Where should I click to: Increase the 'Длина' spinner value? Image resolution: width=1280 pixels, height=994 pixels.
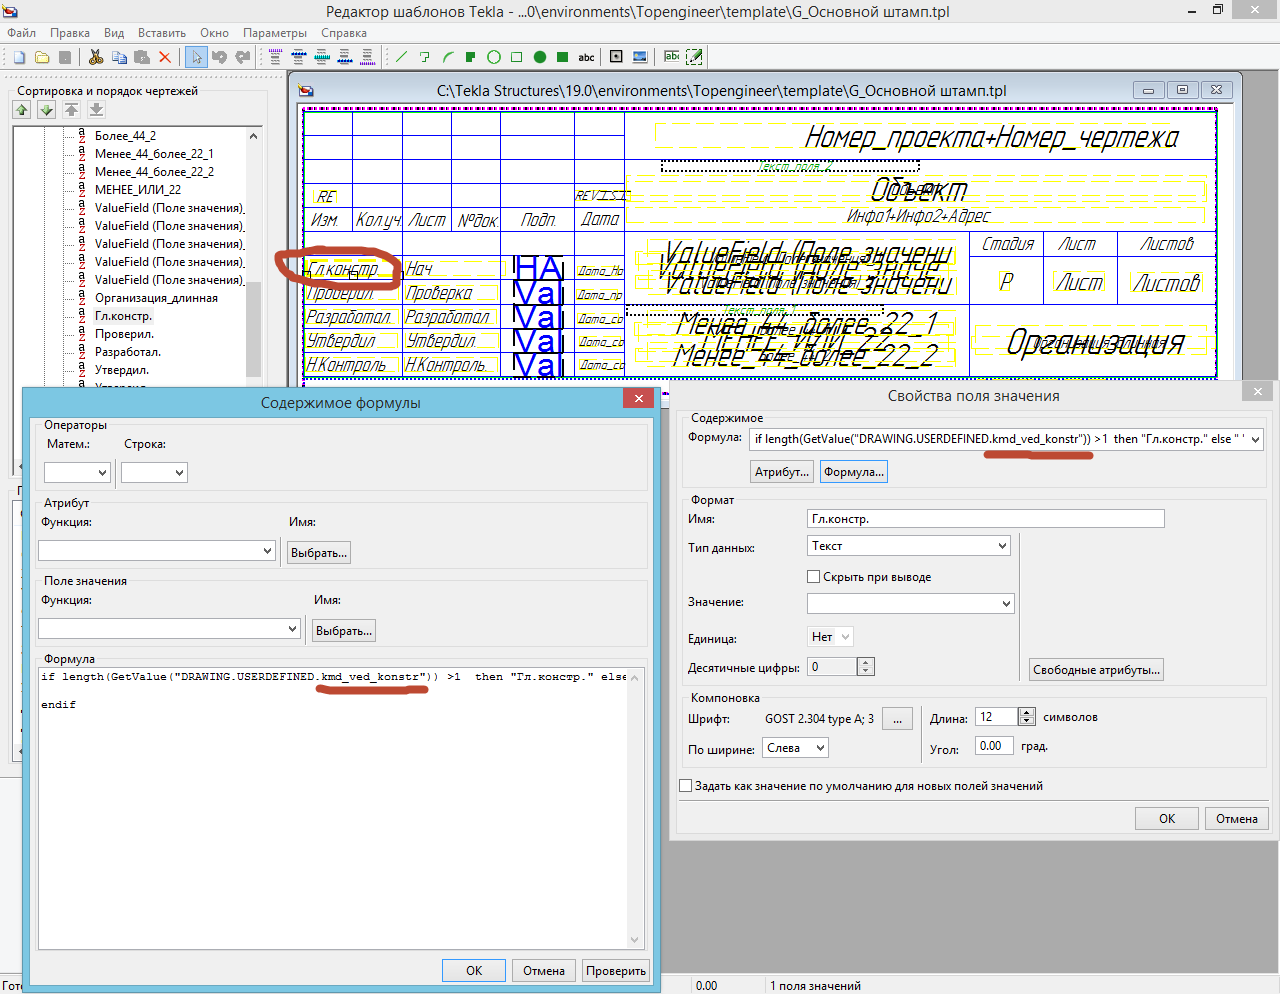(1026, 713)
